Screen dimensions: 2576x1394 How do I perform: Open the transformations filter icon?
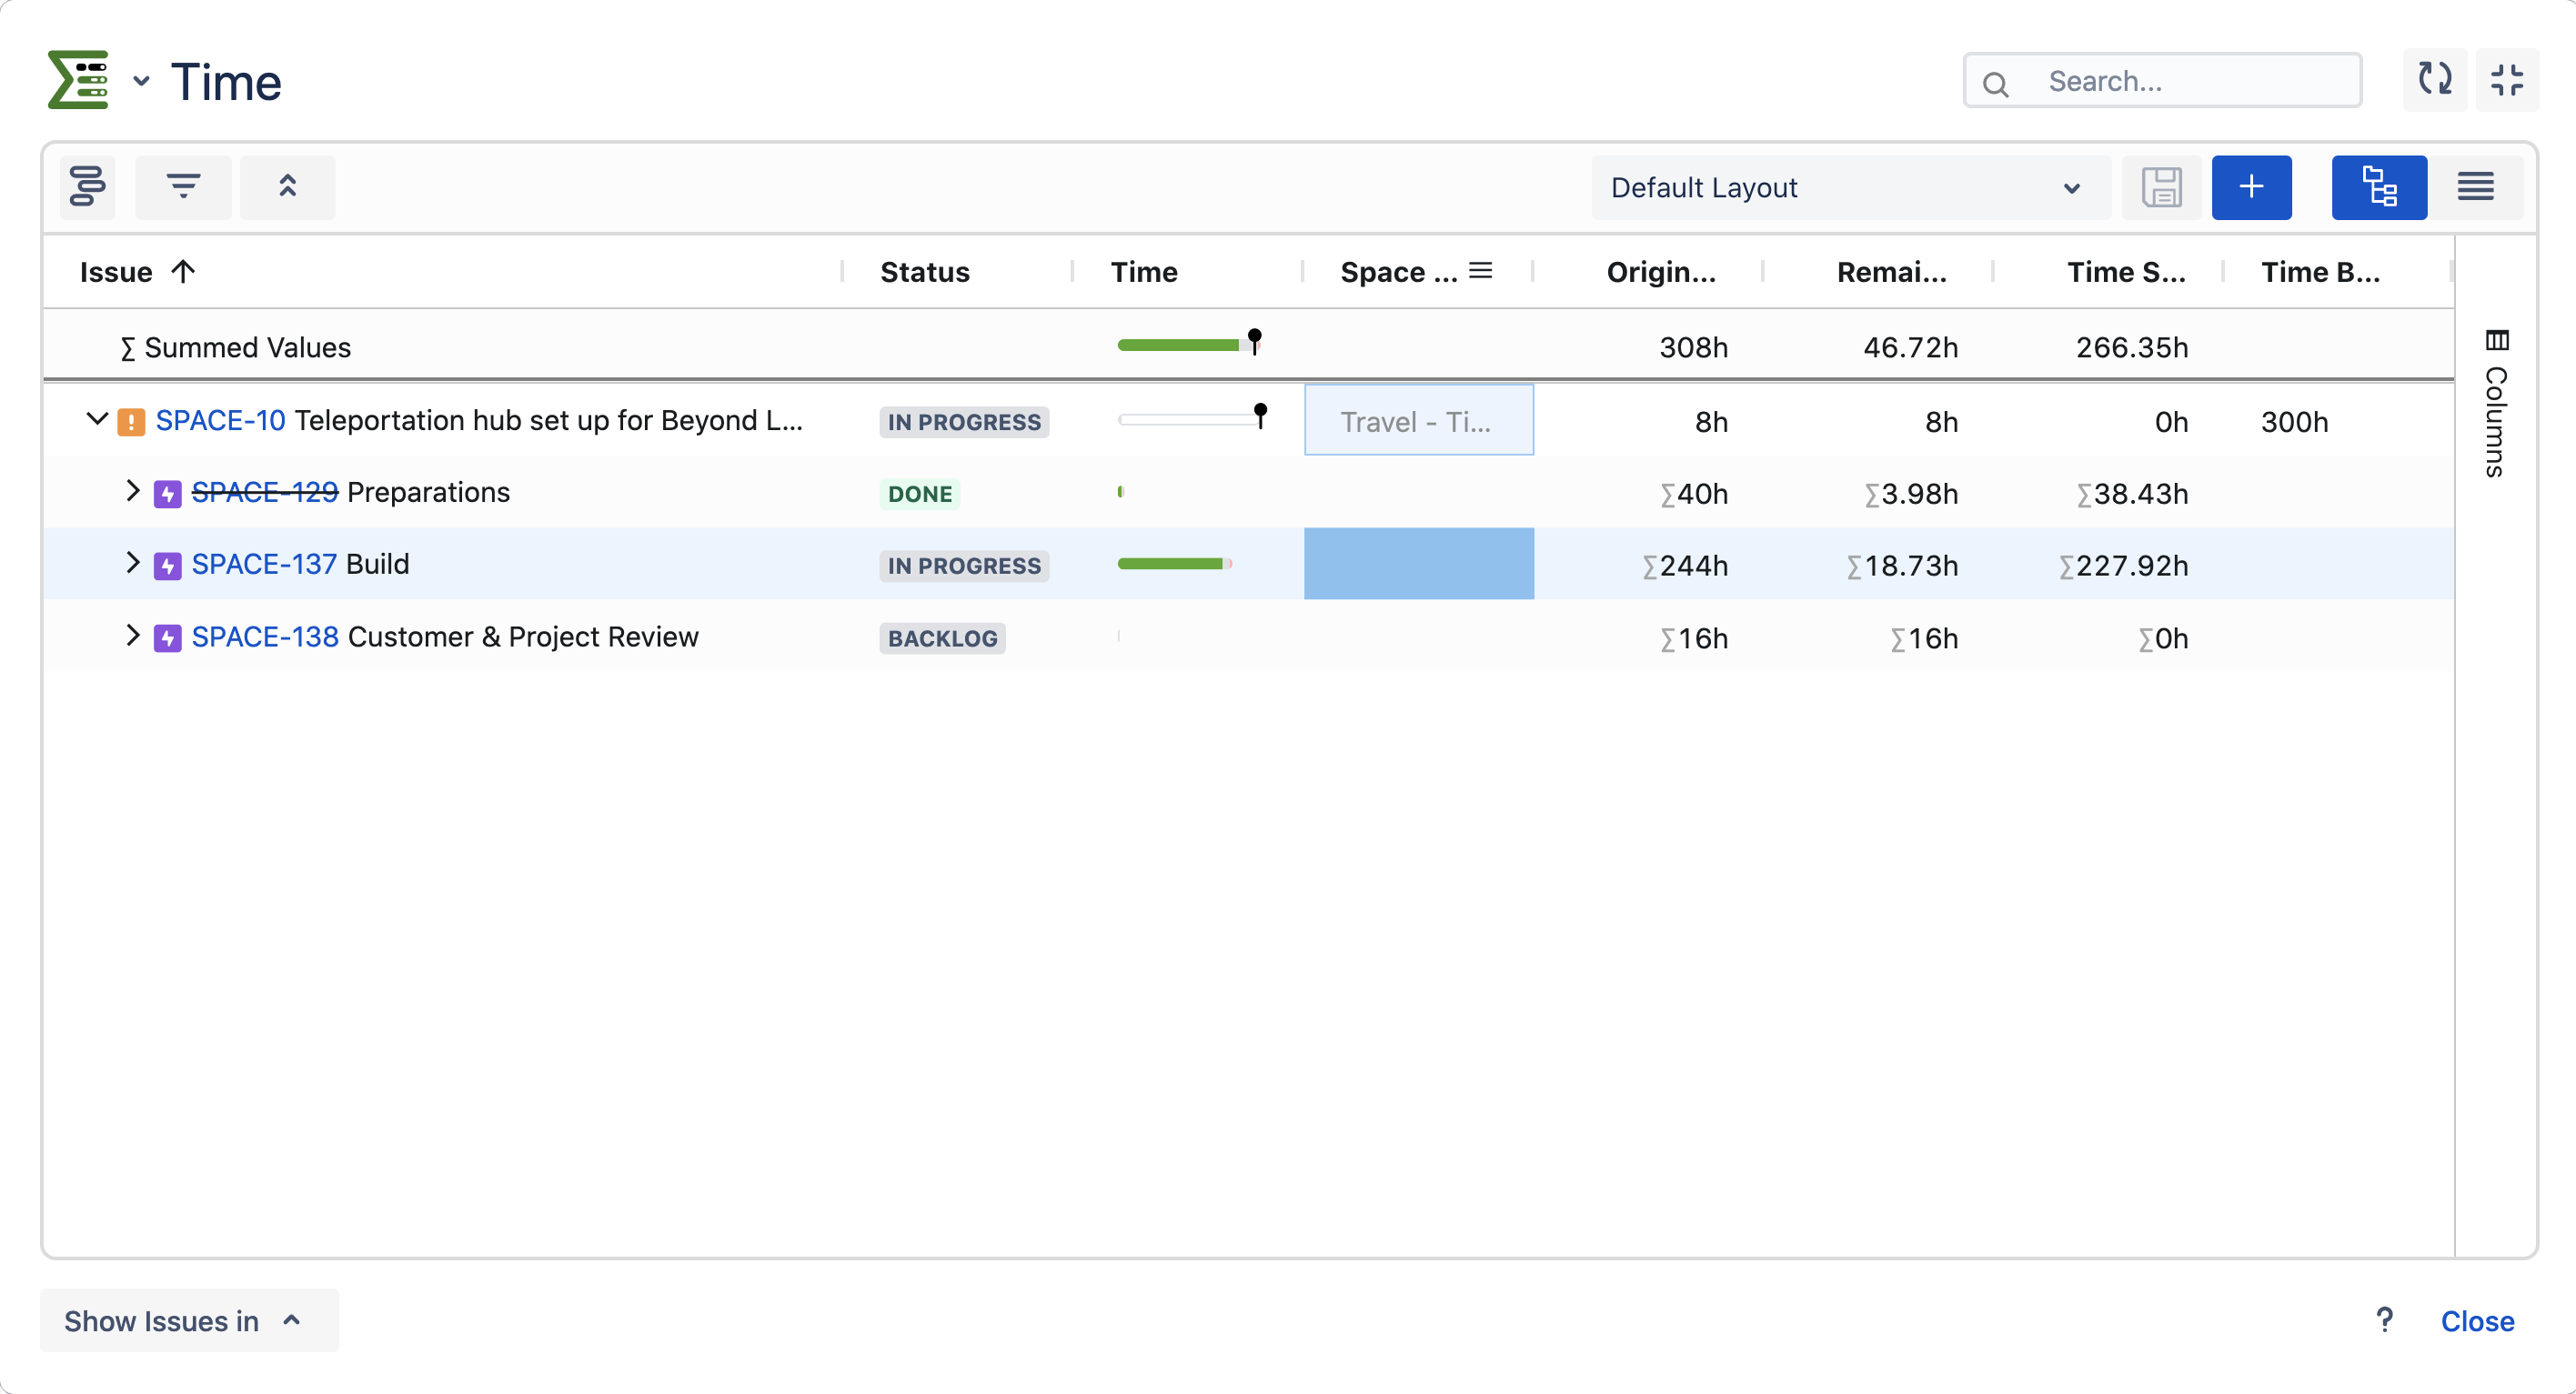tap(183, 187)
